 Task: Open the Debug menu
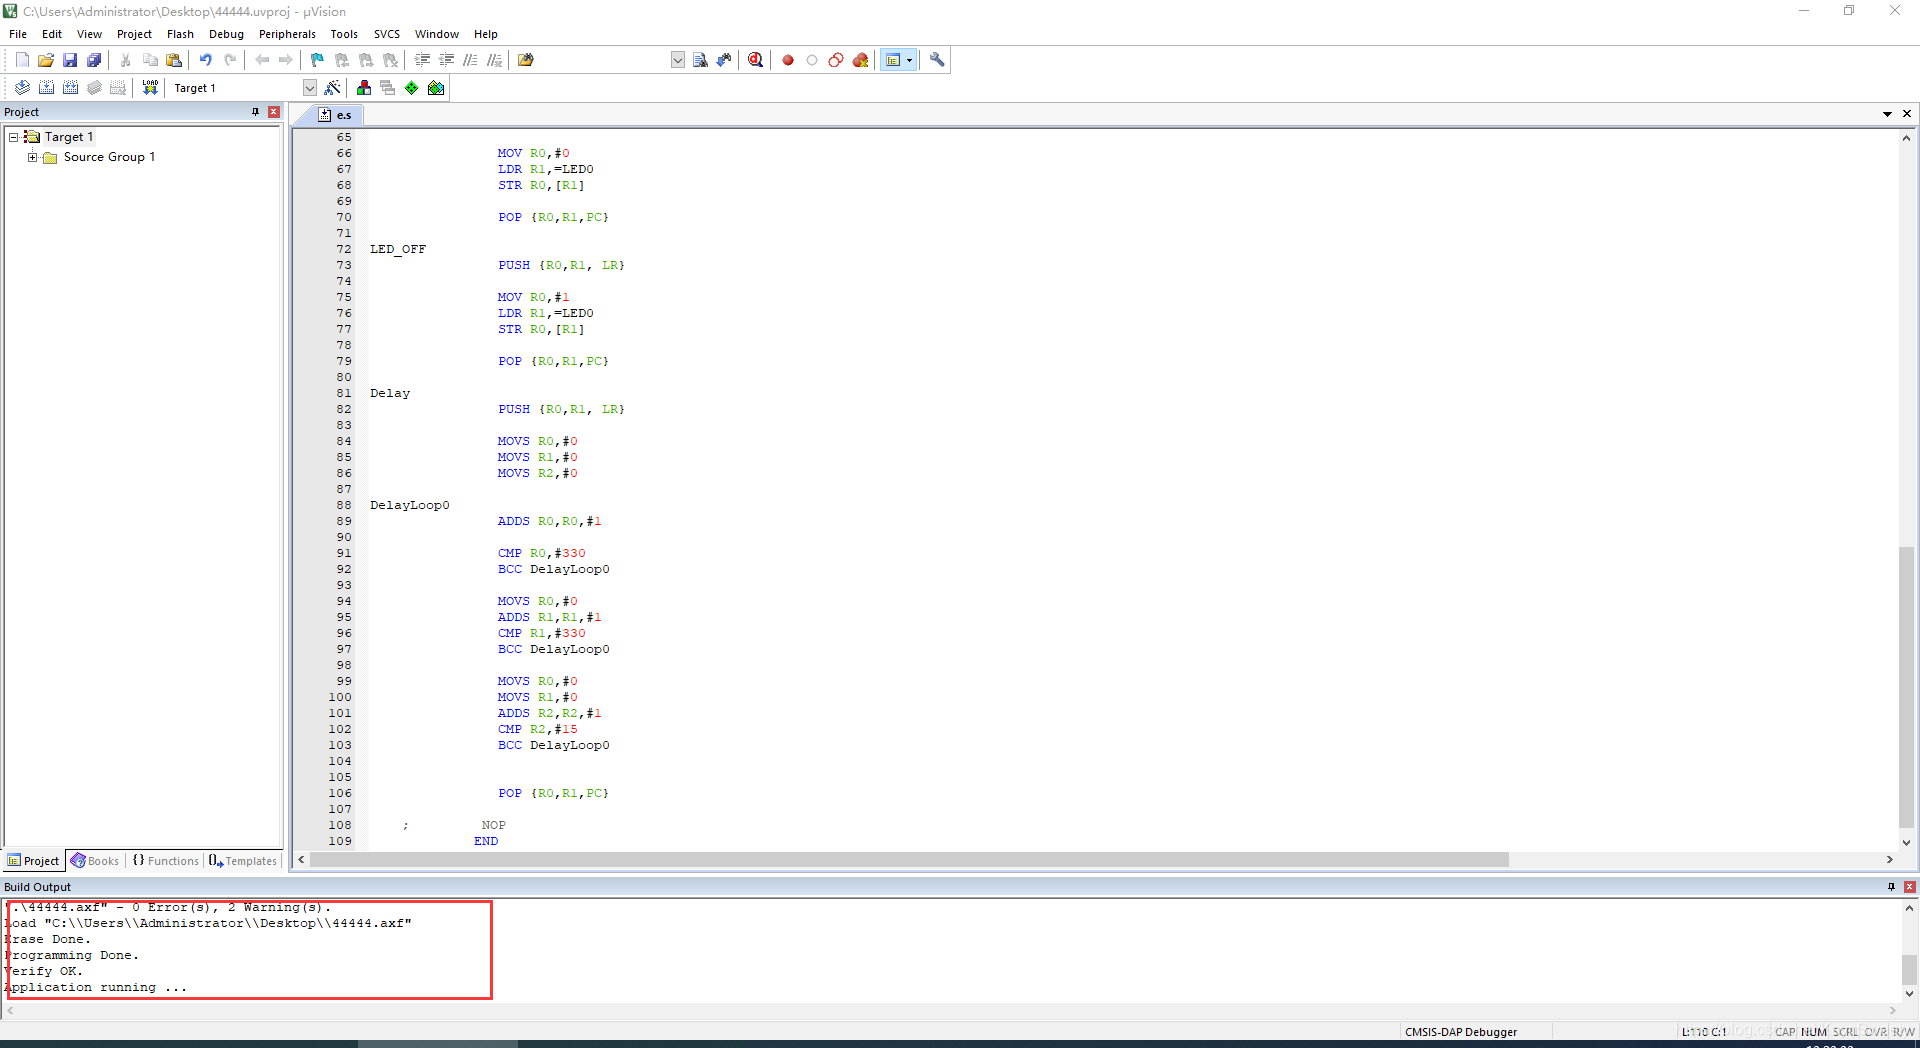(226, 34)
